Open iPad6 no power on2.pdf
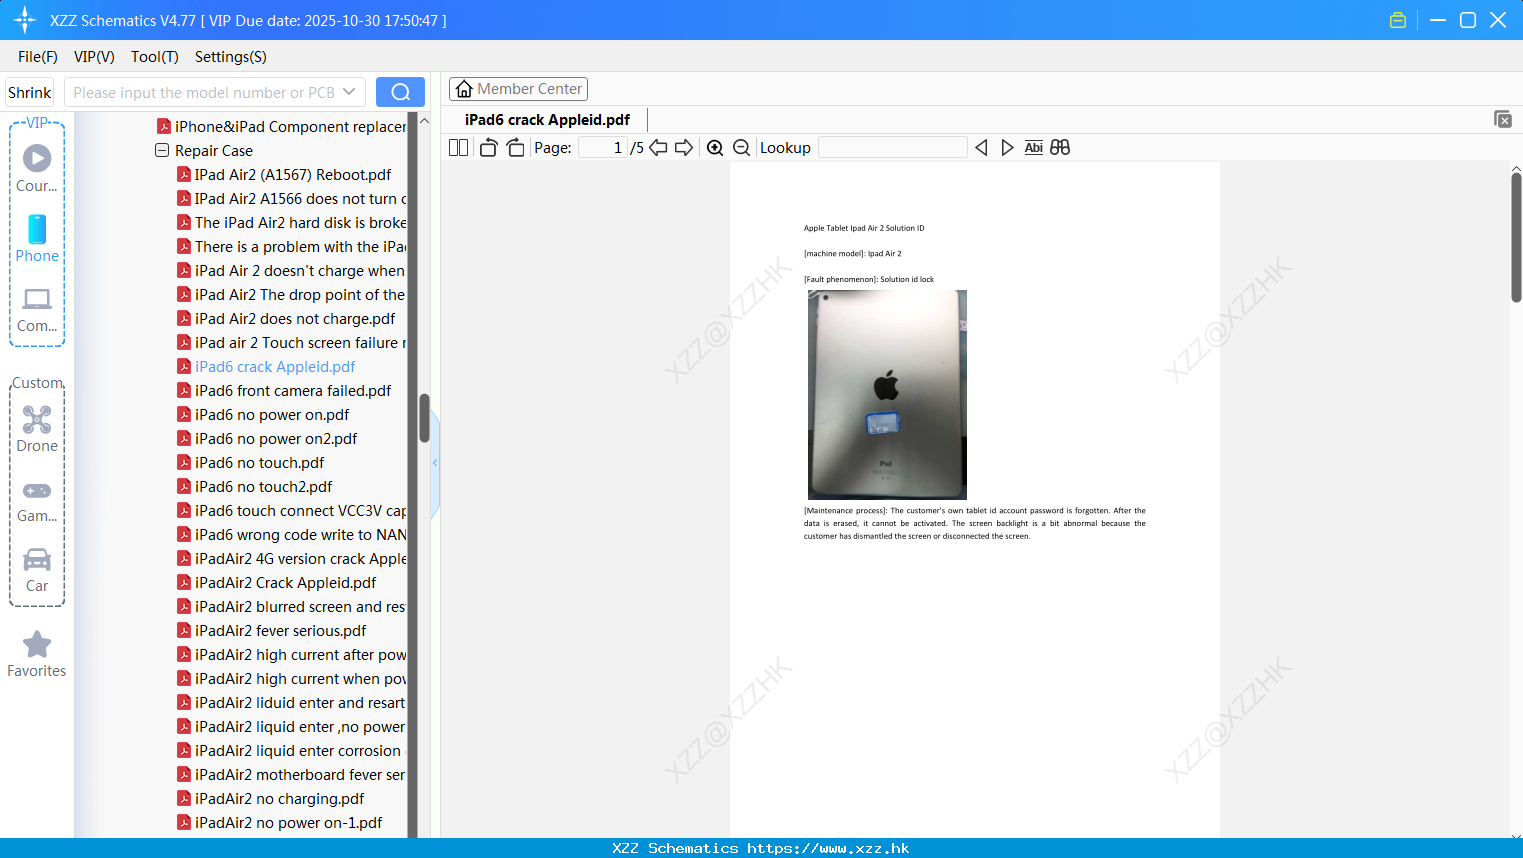This screenshot has width=1523, height=858. pyautogui.click(x=267, y=439)
